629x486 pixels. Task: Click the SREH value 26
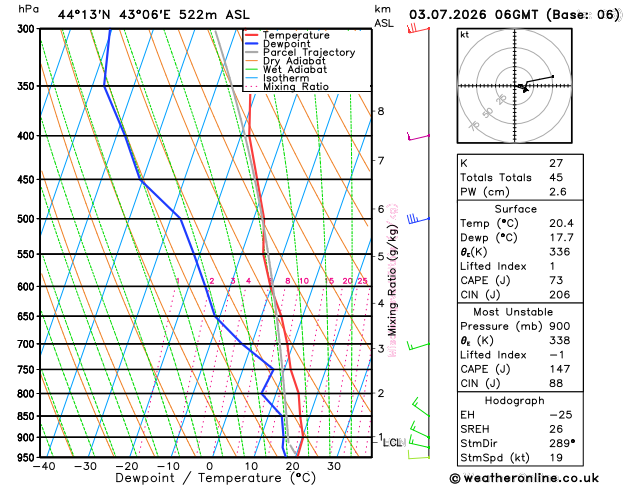point(556,429)
